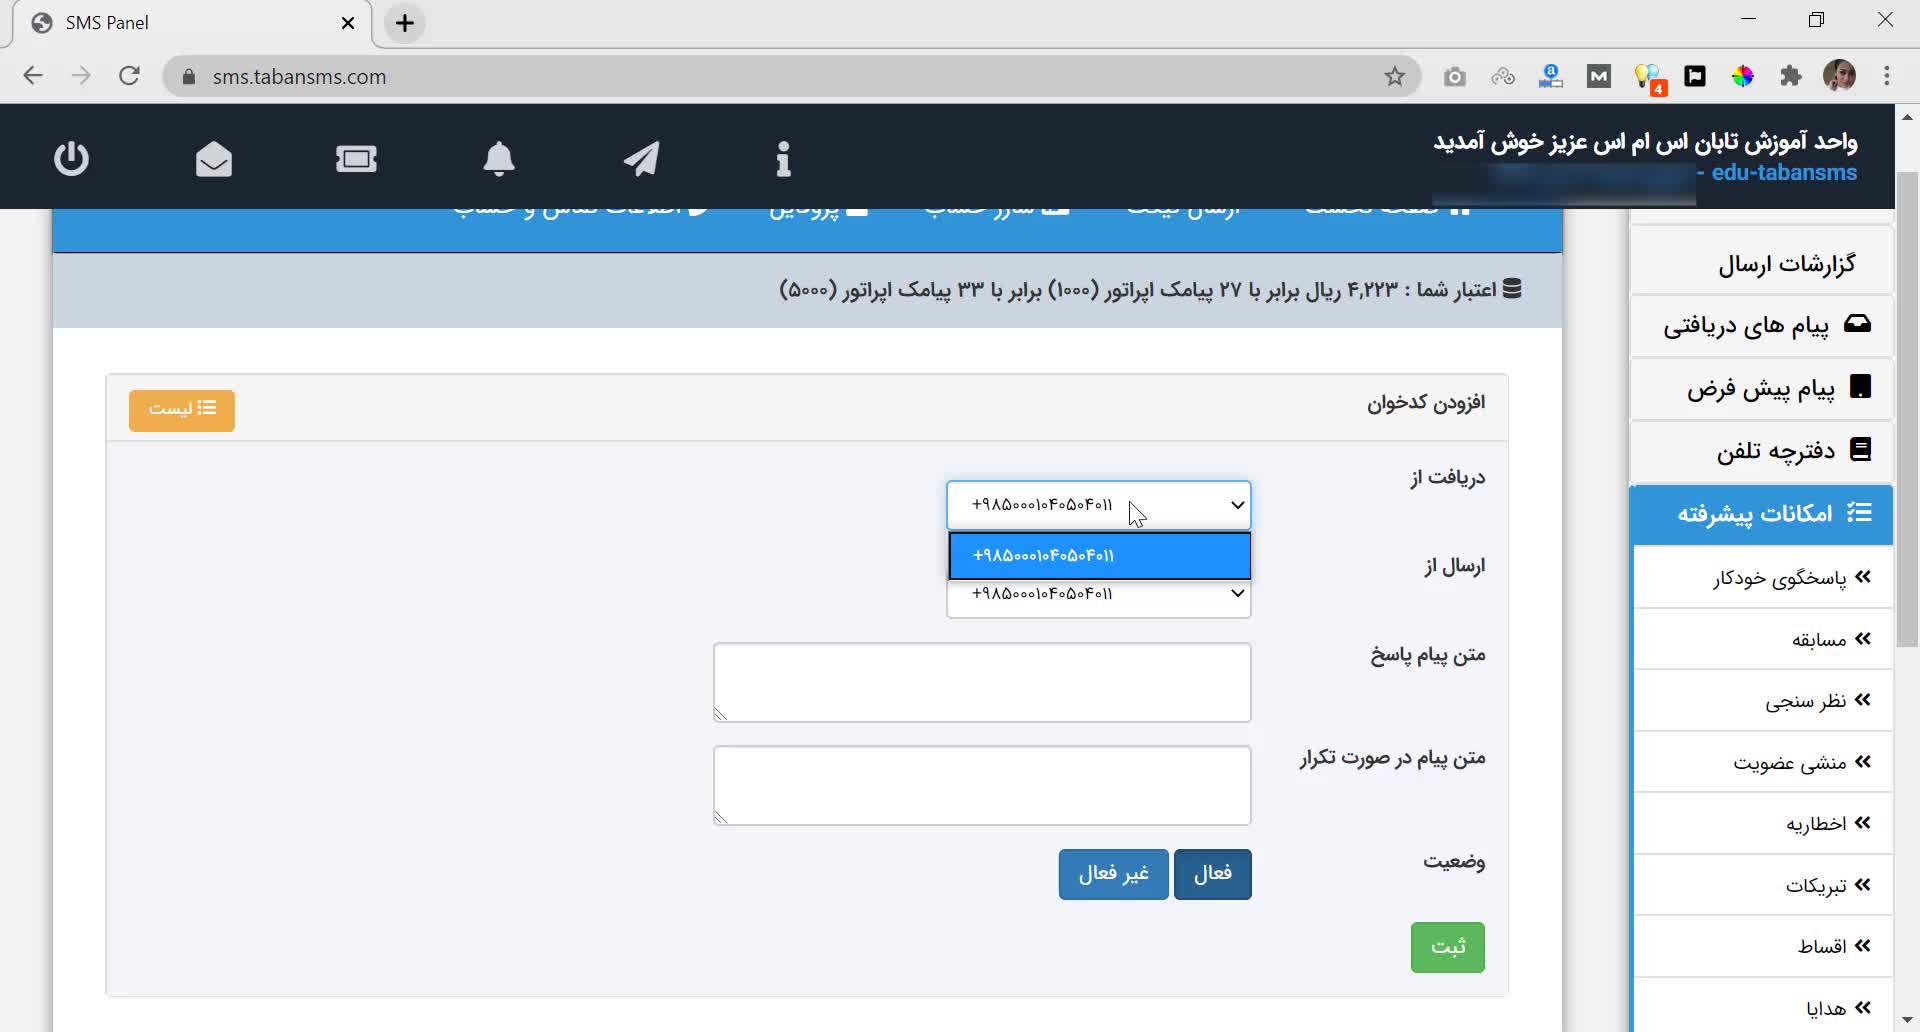Click the دریافت از field label

[x=1447, y=477]
